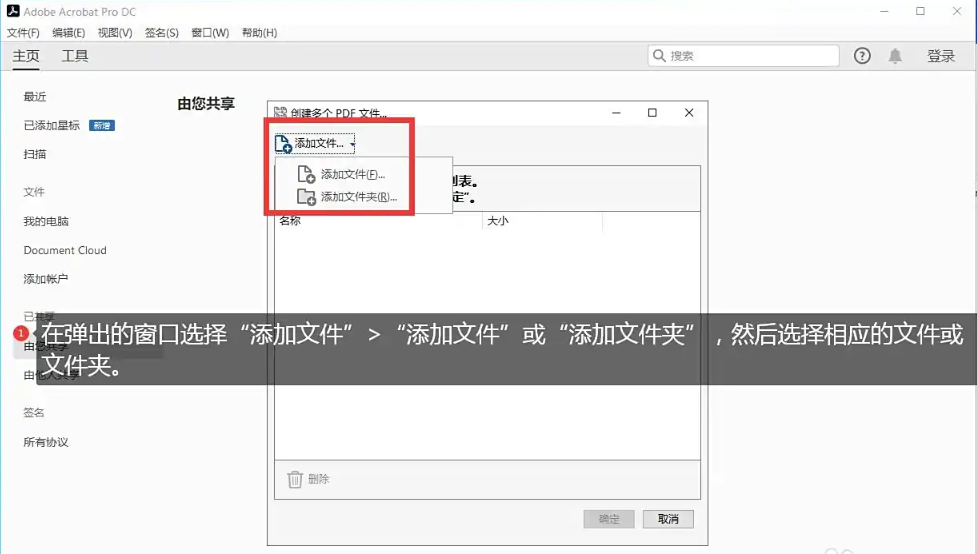Minimize the Adobe Acrobat Pro DC window

point(884,11)
